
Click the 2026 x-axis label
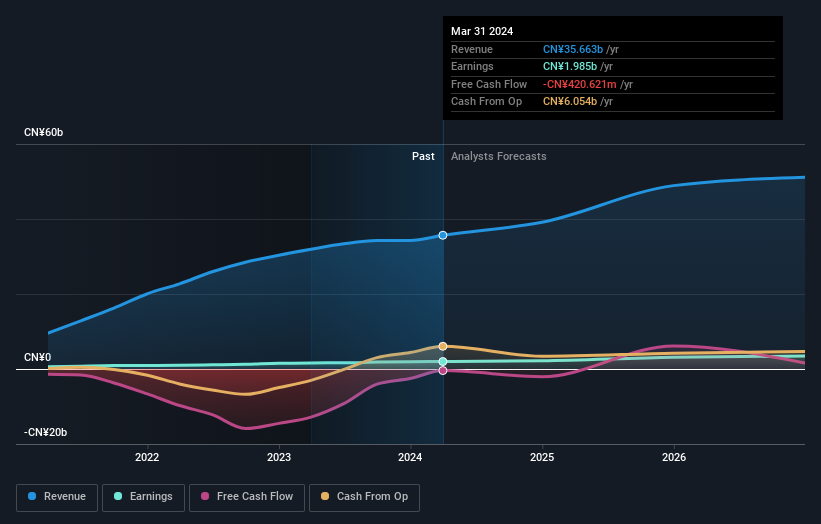[674, 457]
